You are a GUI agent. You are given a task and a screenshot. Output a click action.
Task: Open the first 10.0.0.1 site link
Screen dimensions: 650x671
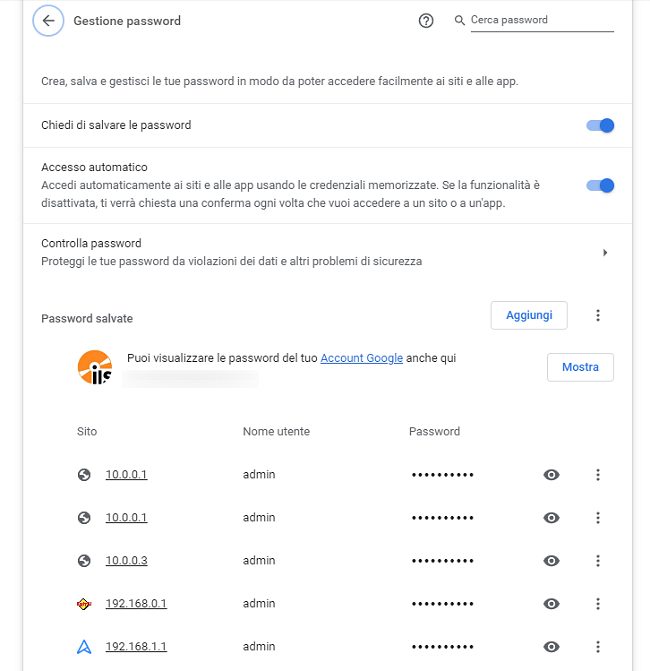pos(126,475)
